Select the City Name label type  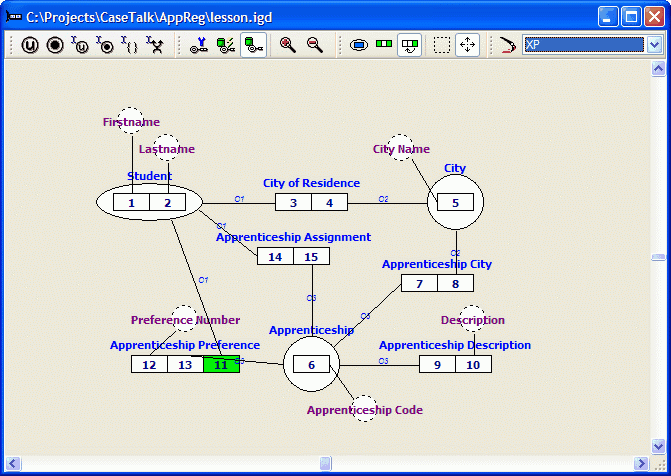pyautogui.click(x=401, y=149)
